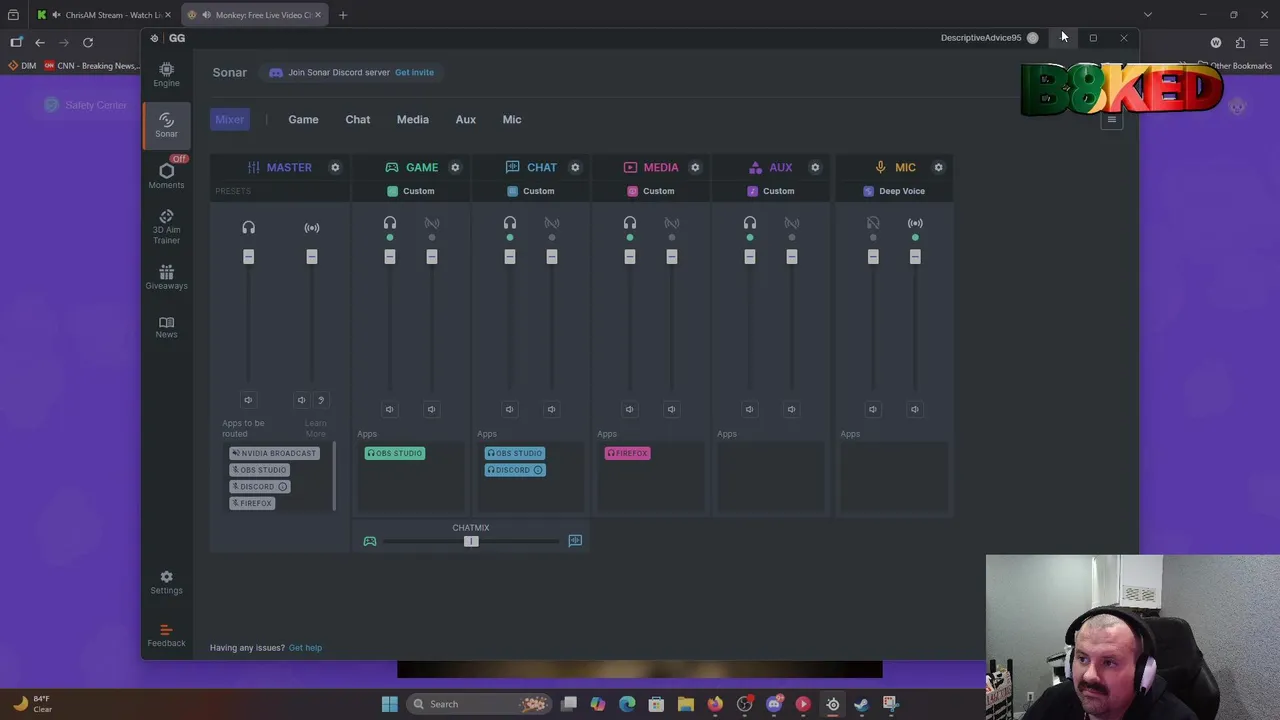Mute the Master headphone output
Screen dimensions: 1280x720
coord(248,400)
